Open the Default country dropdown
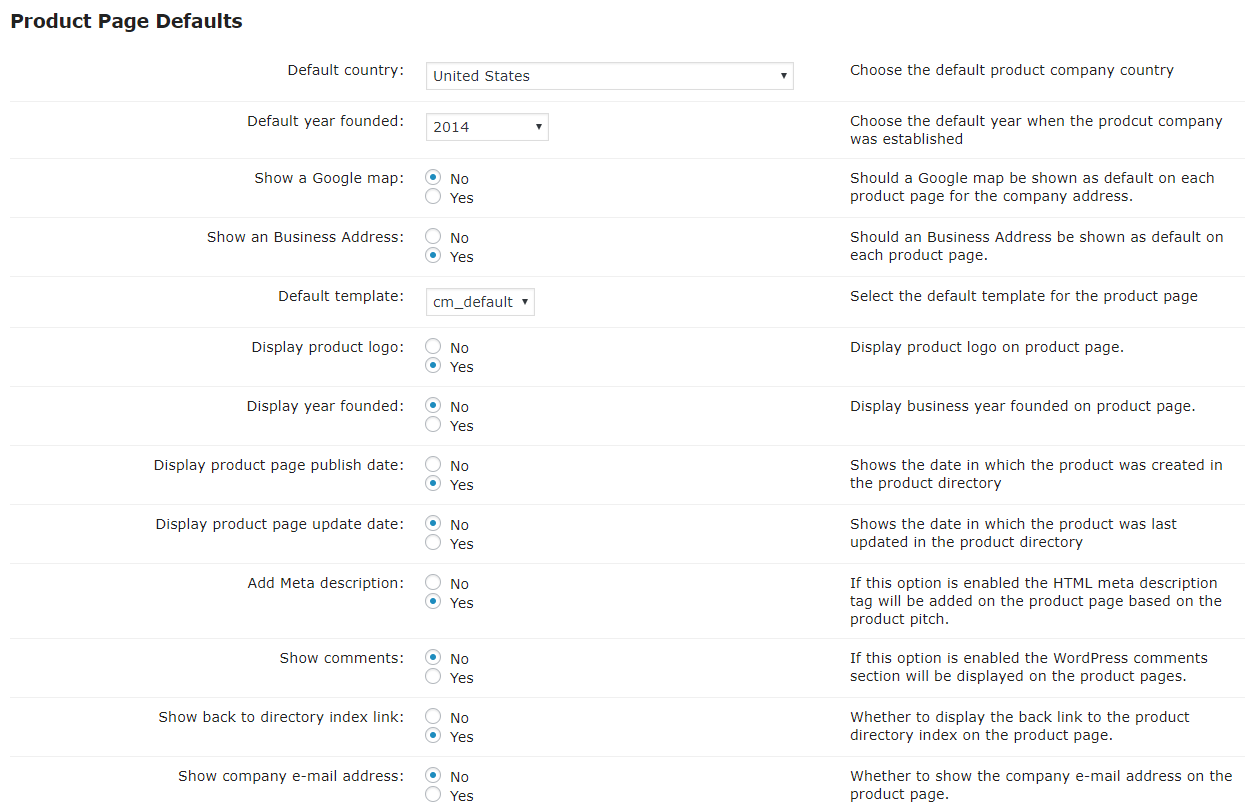The width and height of the screenshot is (1254, 807). click(609, 76)
